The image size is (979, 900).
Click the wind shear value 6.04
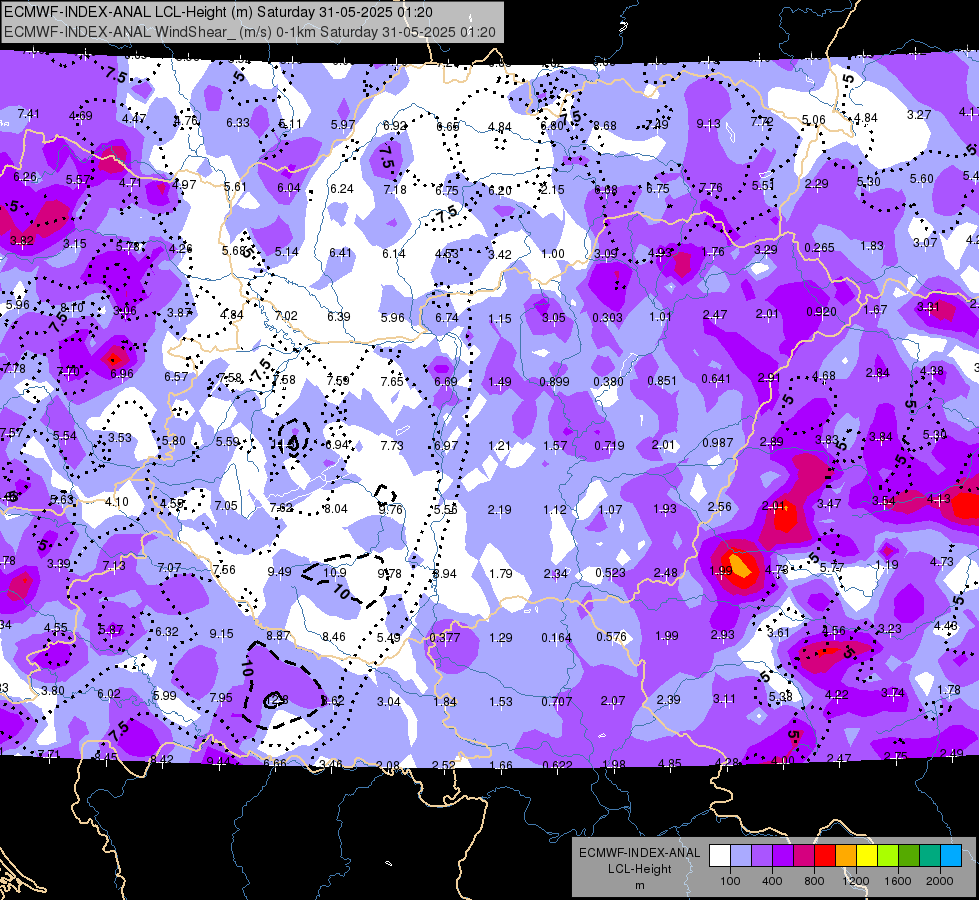288,187
